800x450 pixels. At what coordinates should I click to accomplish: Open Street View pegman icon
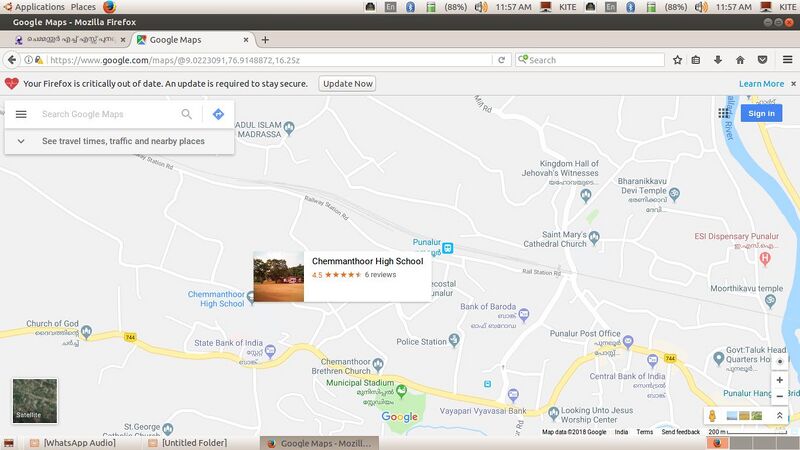pyautogui.click(x=712, y=416)
